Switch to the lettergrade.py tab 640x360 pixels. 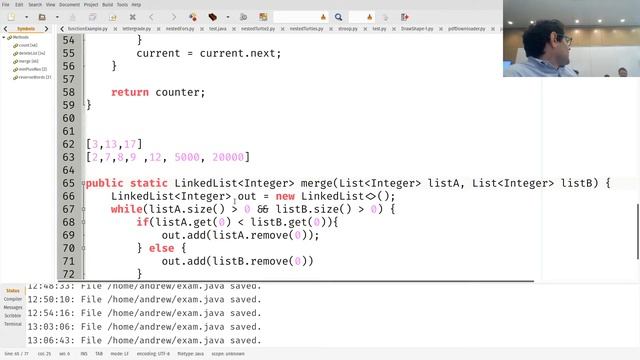137,29
